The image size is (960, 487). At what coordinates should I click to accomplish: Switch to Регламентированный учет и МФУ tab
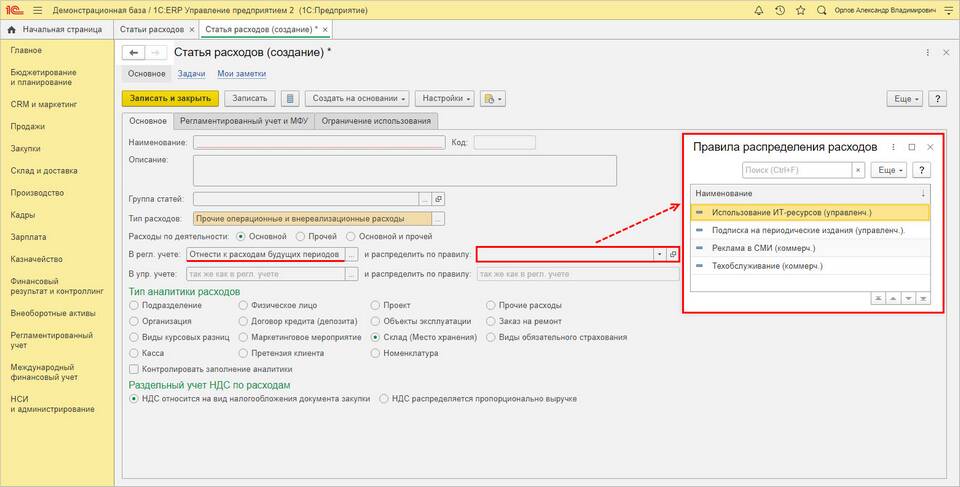point(244,121)
